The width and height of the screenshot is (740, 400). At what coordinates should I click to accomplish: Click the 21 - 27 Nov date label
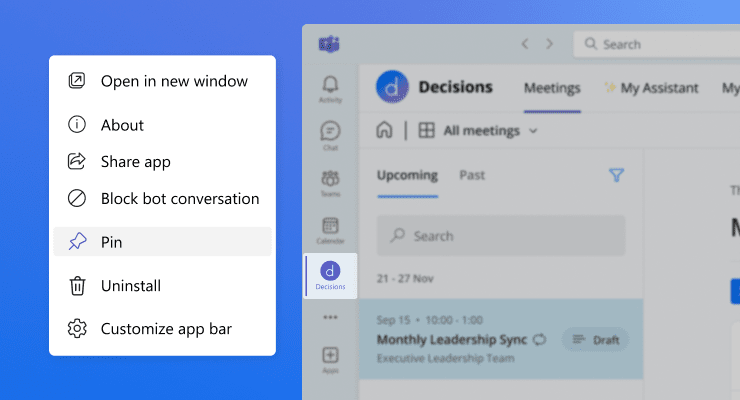[405, 279]
